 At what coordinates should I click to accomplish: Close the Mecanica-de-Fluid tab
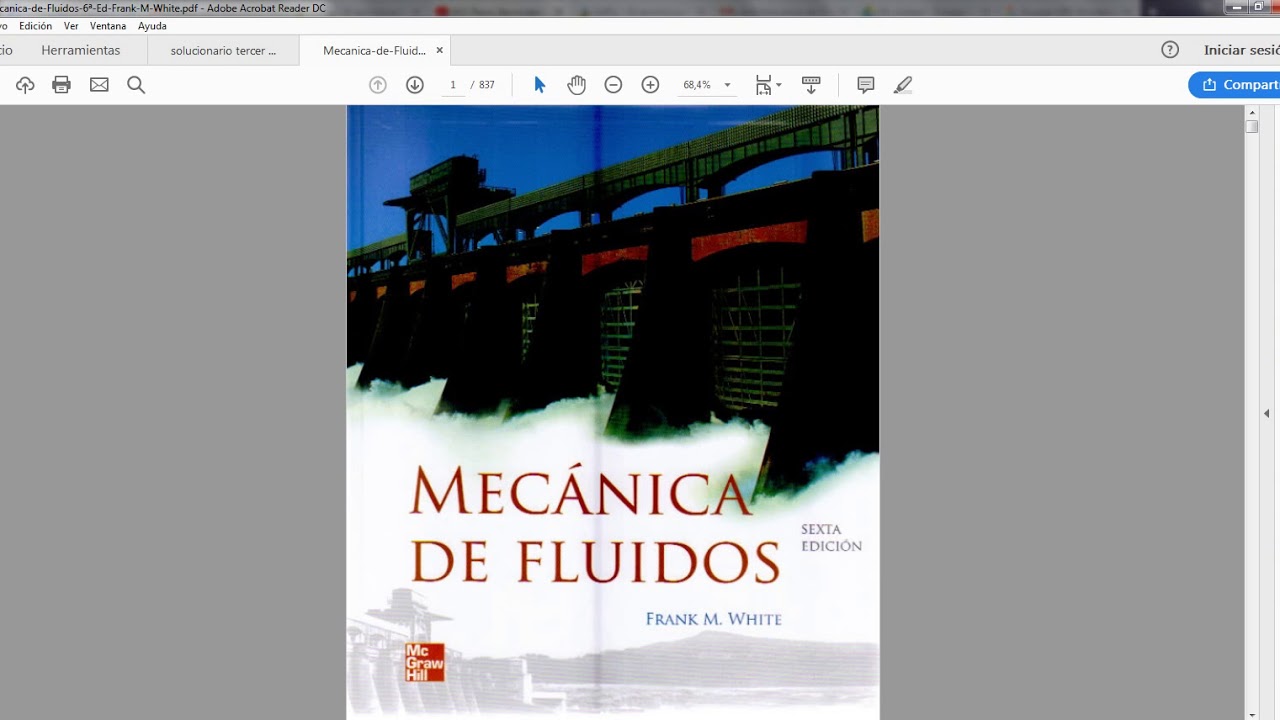coord(439,50)
